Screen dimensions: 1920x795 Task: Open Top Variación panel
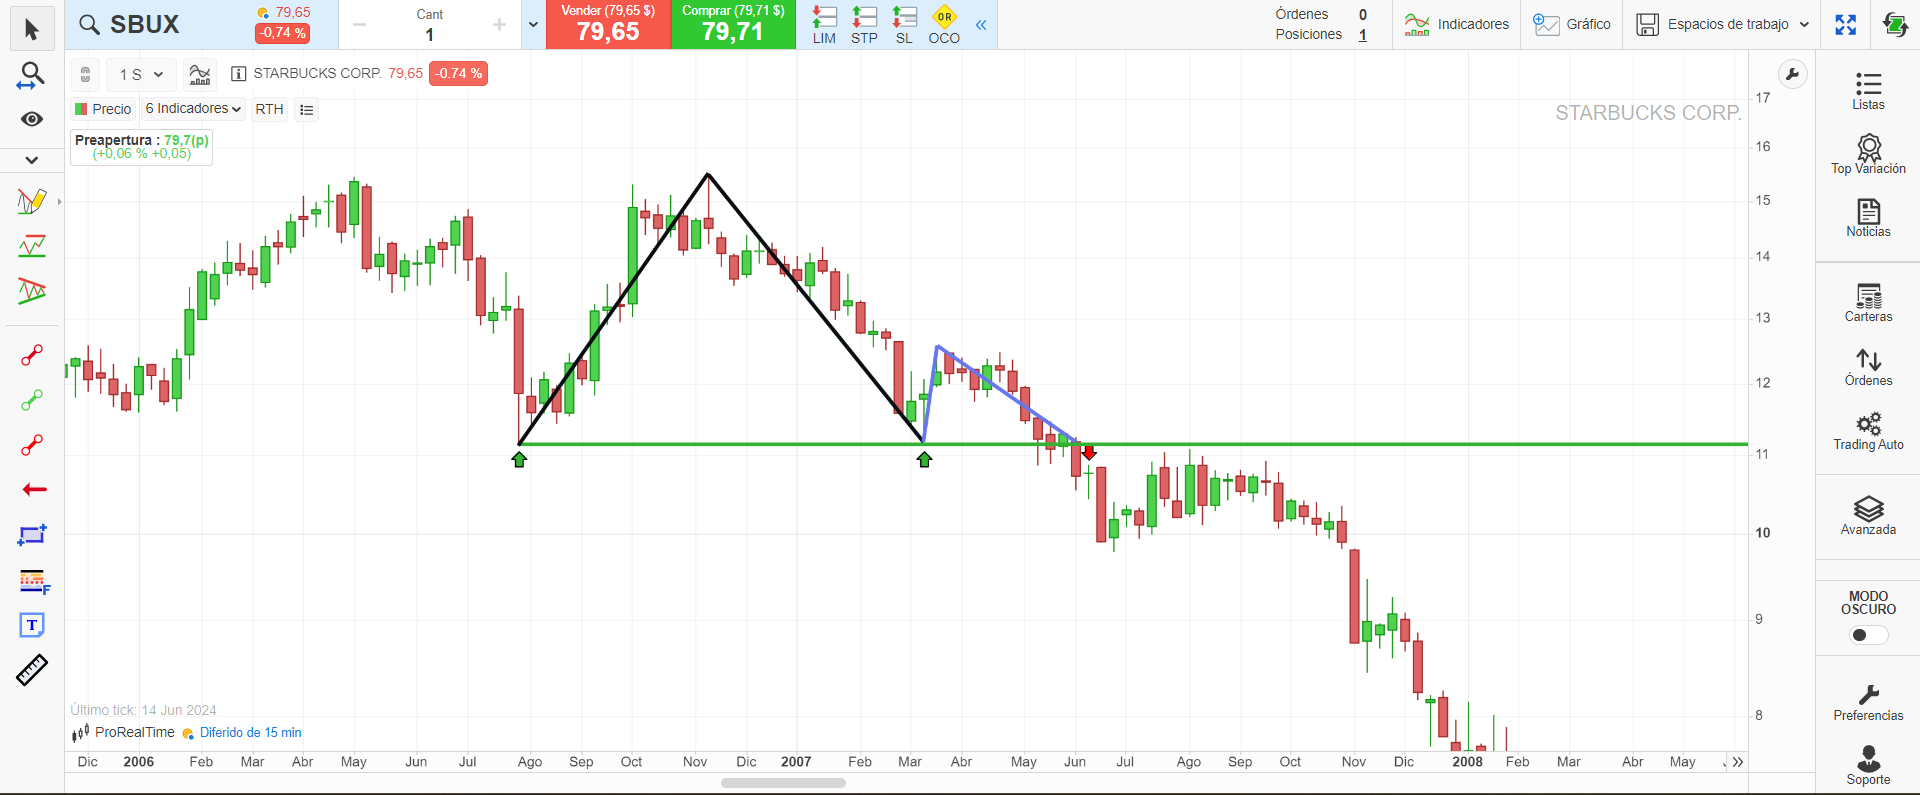pyautogui.click(x=1868, y=154)
